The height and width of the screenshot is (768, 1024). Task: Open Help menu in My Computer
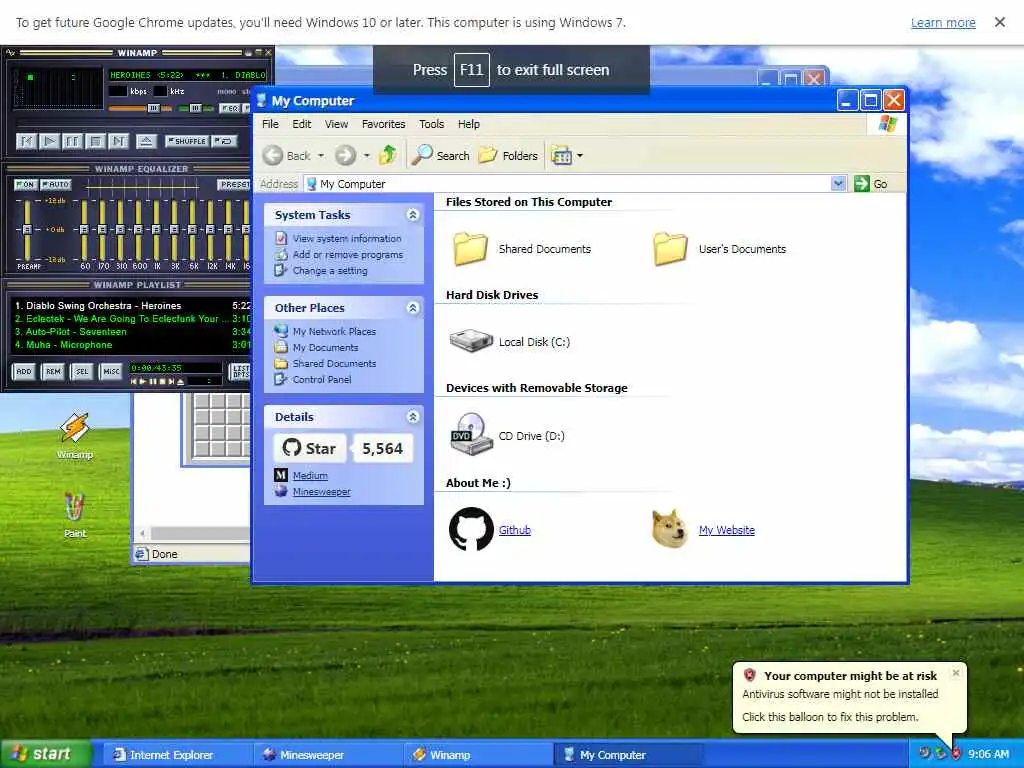[x=468, y=124]
